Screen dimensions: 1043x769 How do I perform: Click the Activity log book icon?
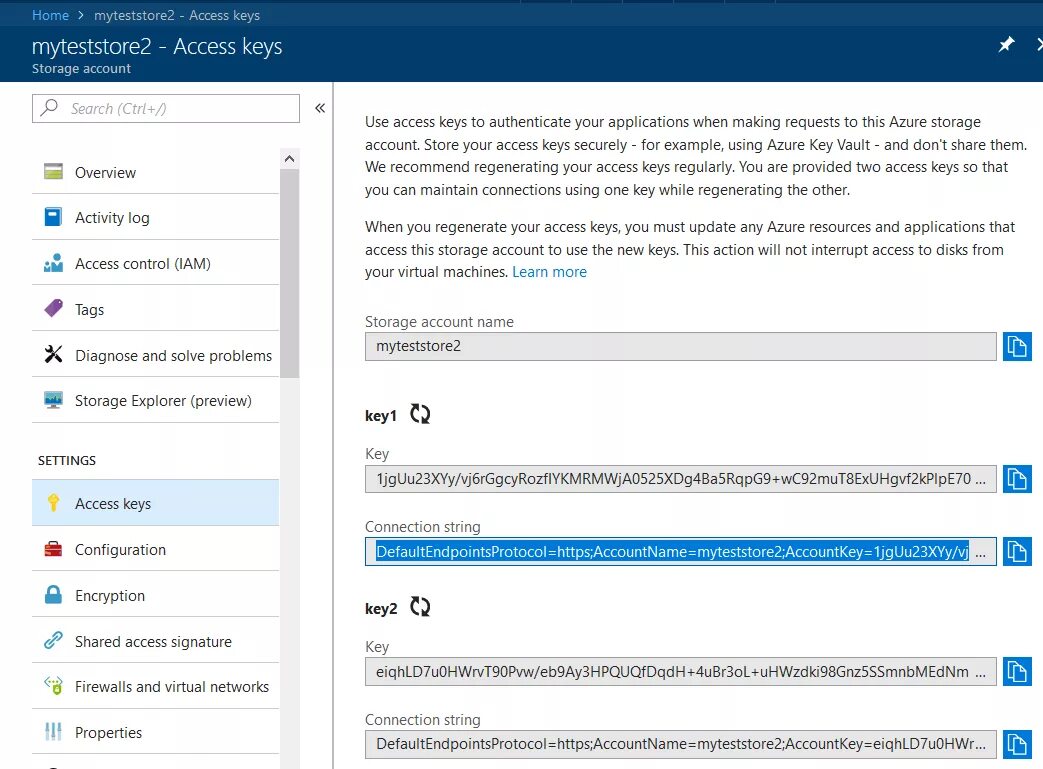(53, 217)
